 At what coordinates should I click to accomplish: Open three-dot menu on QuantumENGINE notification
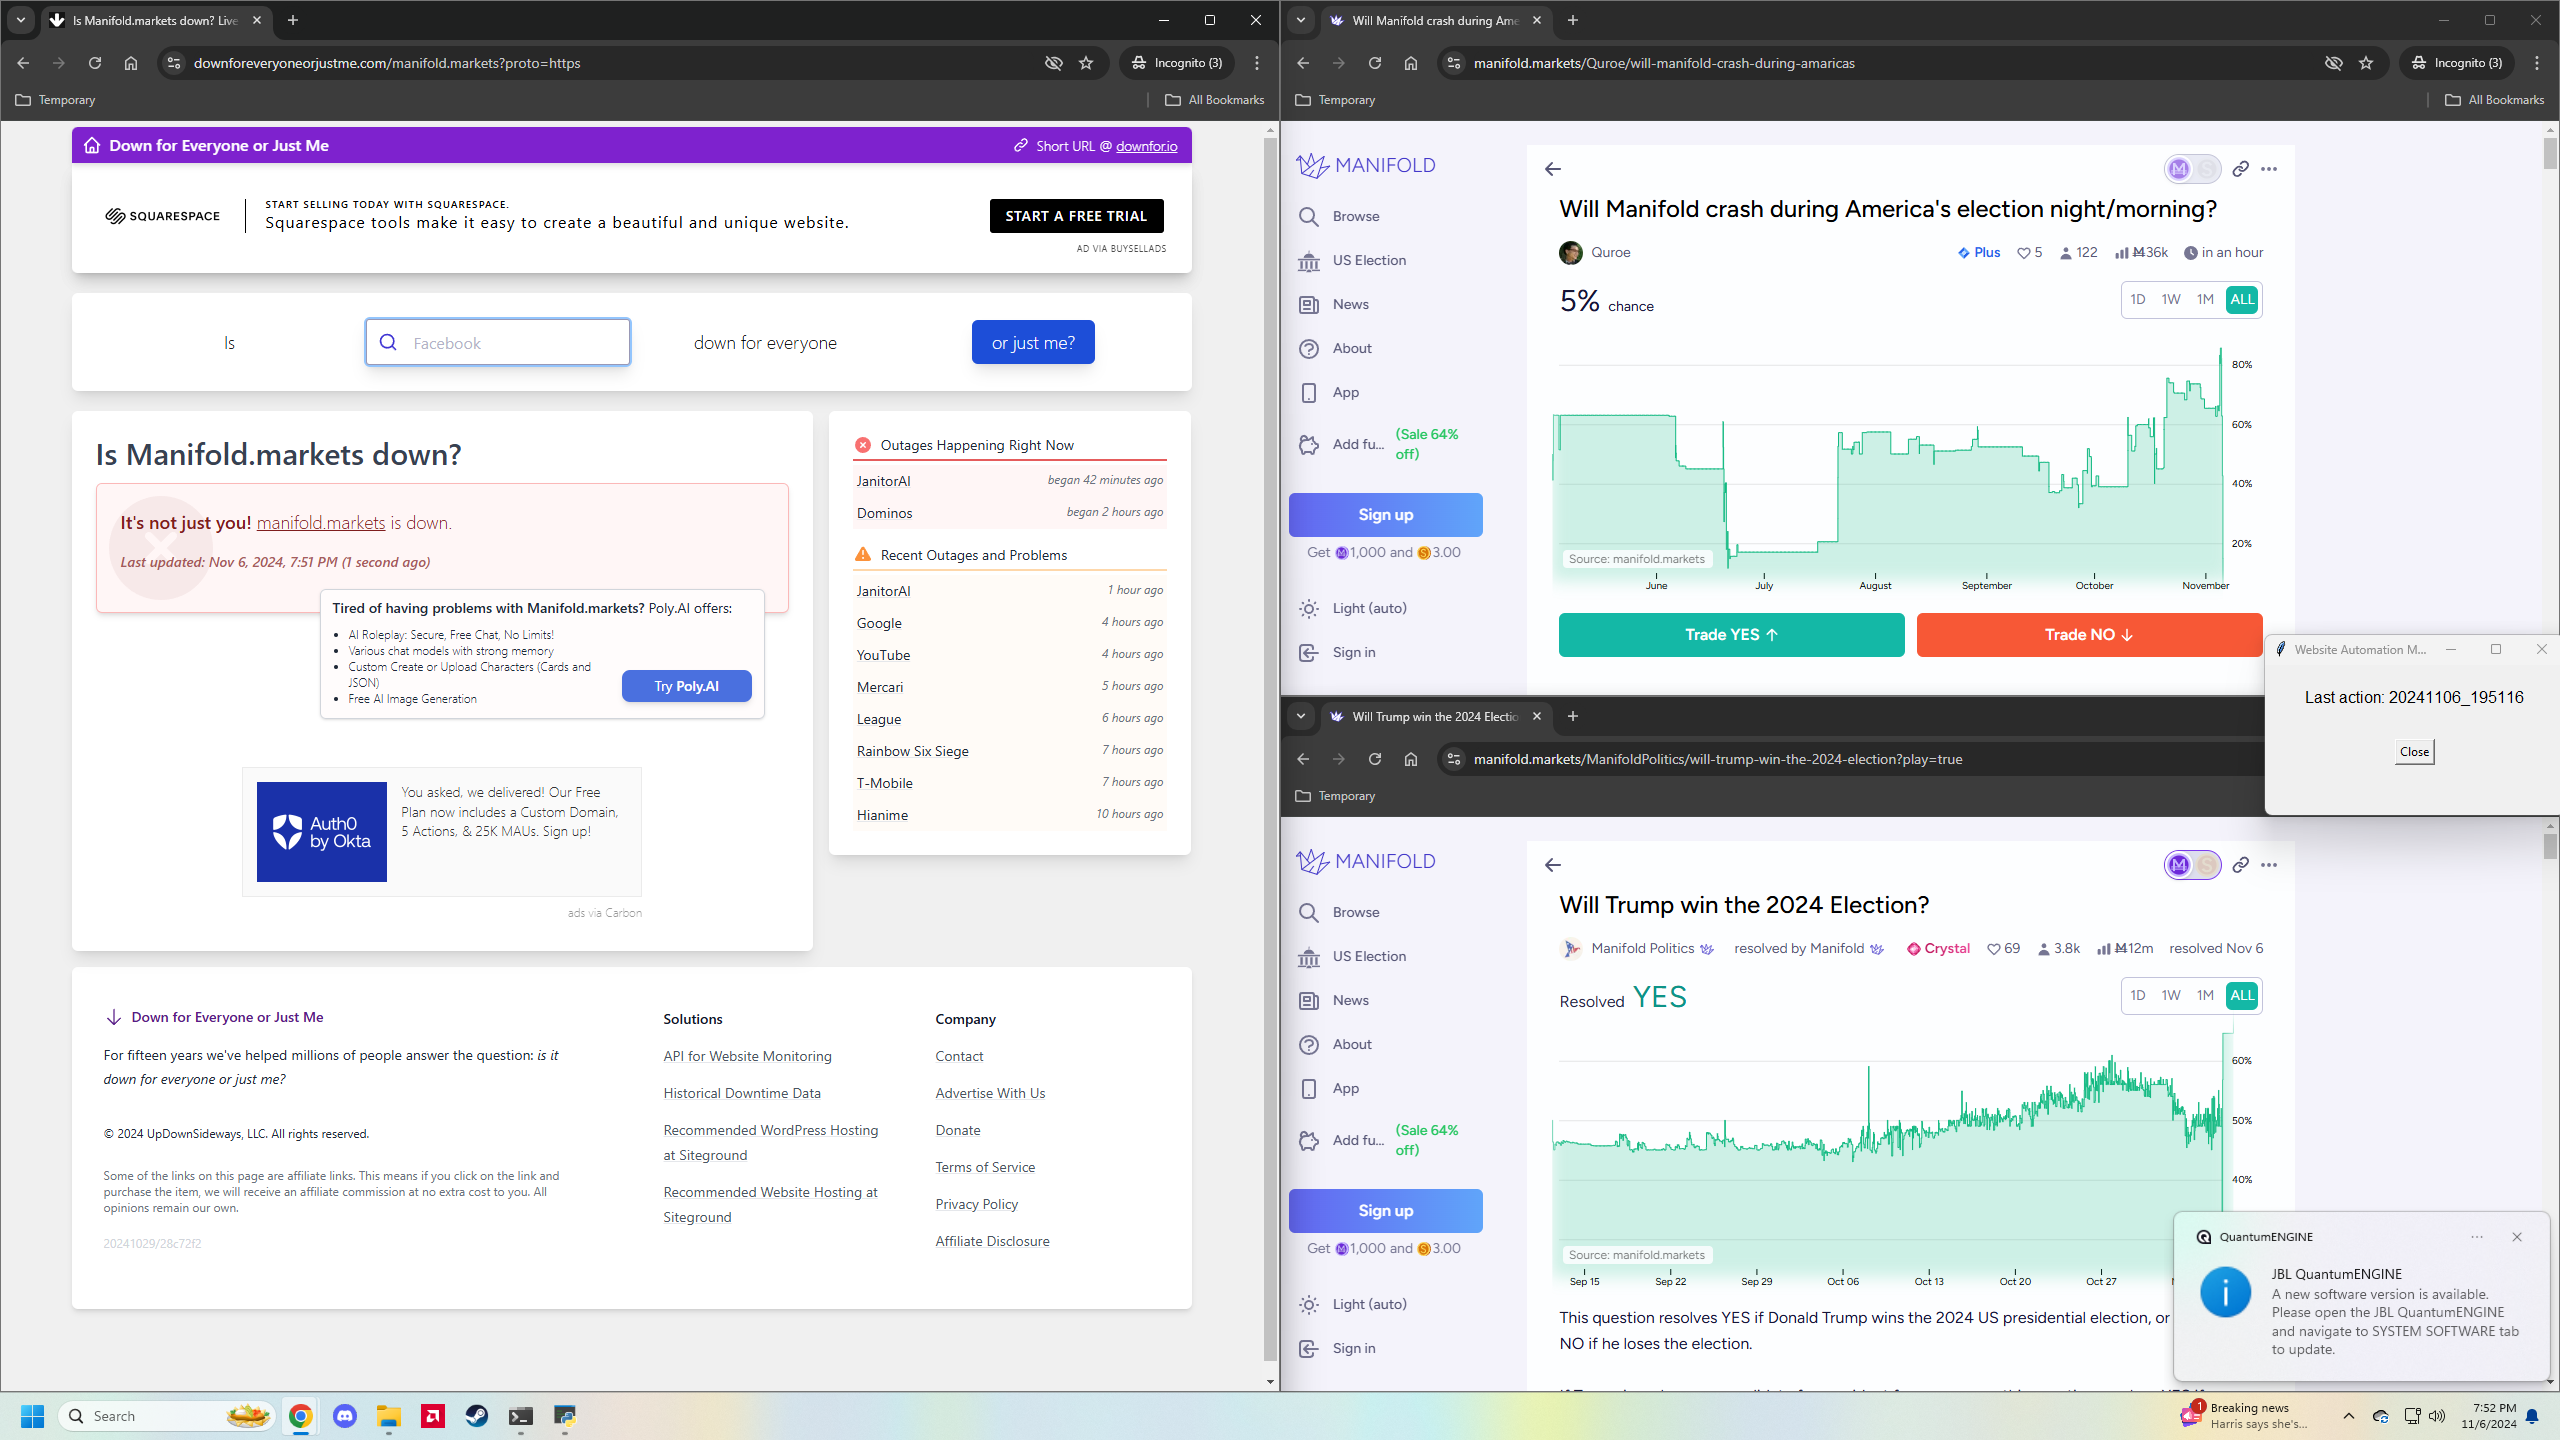[2477, 1237]
